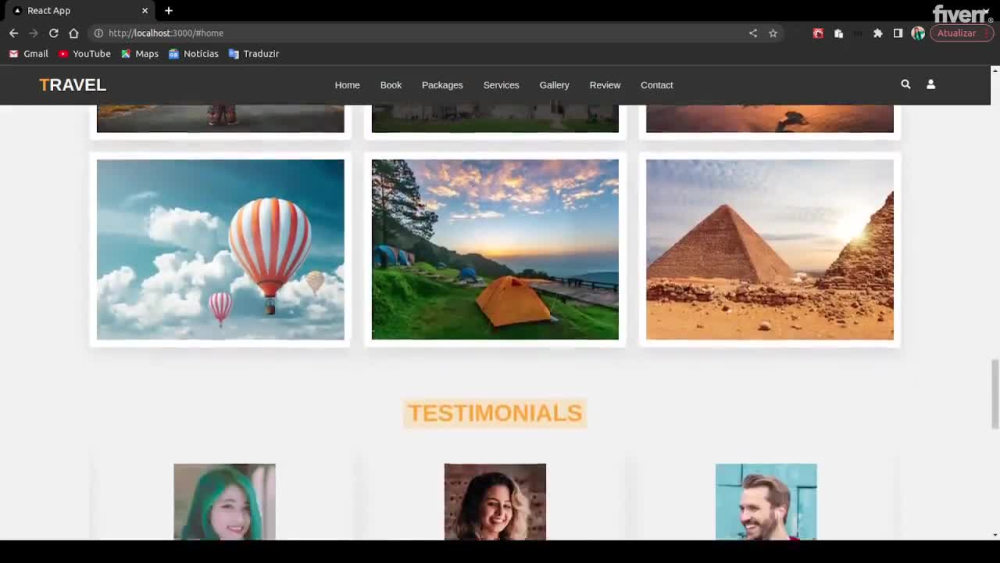Go to the Home nav item
1000x563 pixels.
[x=347, y=85]
